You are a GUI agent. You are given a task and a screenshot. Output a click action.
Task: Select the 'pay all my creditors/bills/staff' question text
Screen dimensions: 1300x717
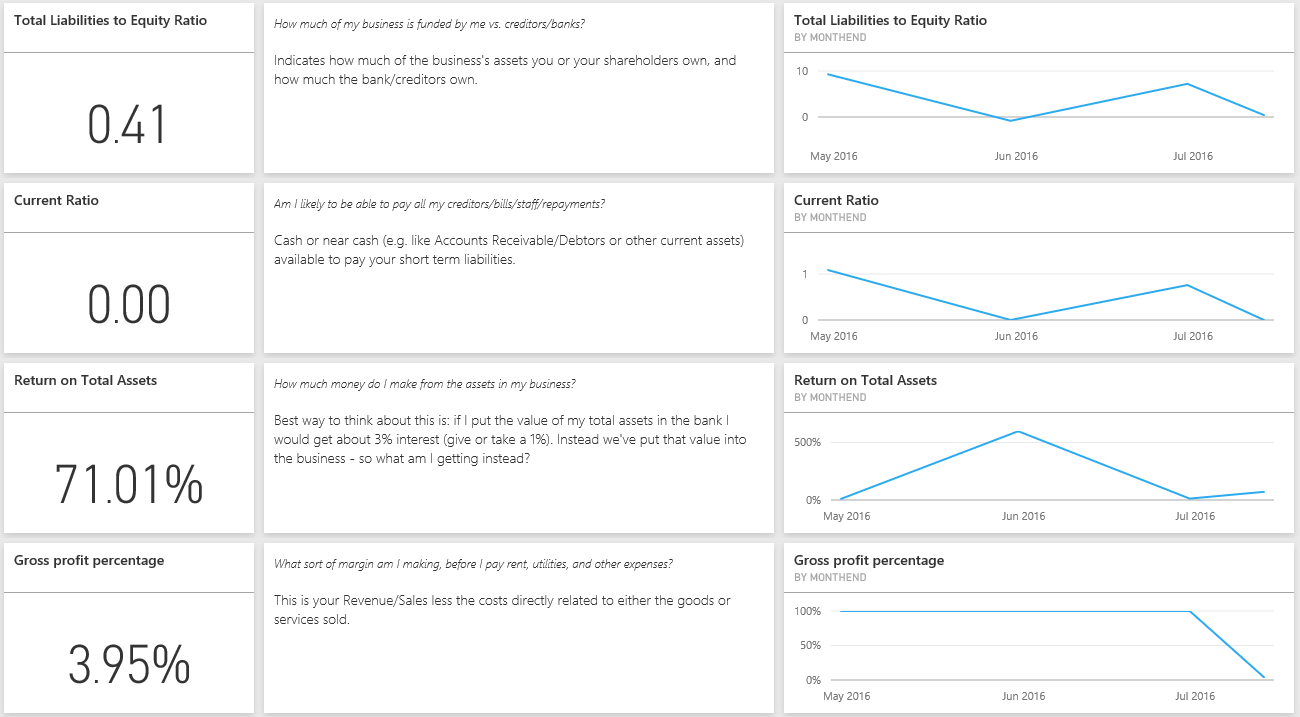click(x=439, y=204)
